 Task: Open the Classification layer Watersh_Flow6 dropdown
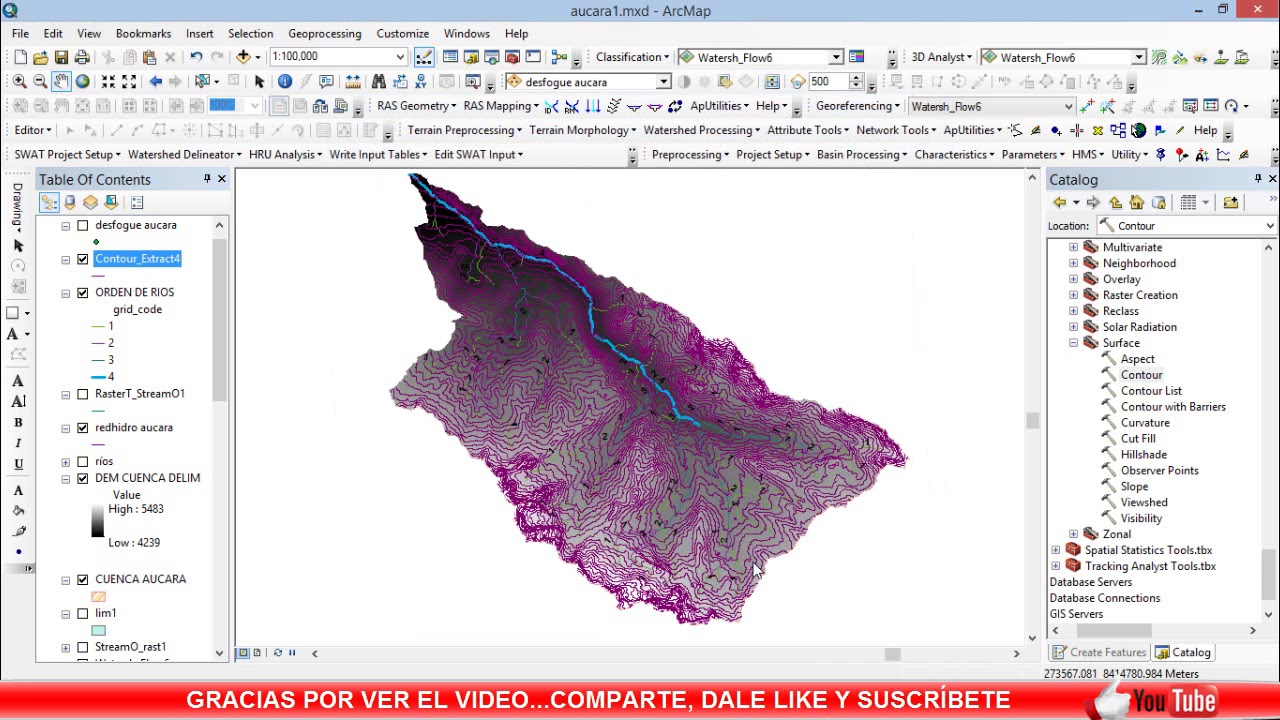836,58
